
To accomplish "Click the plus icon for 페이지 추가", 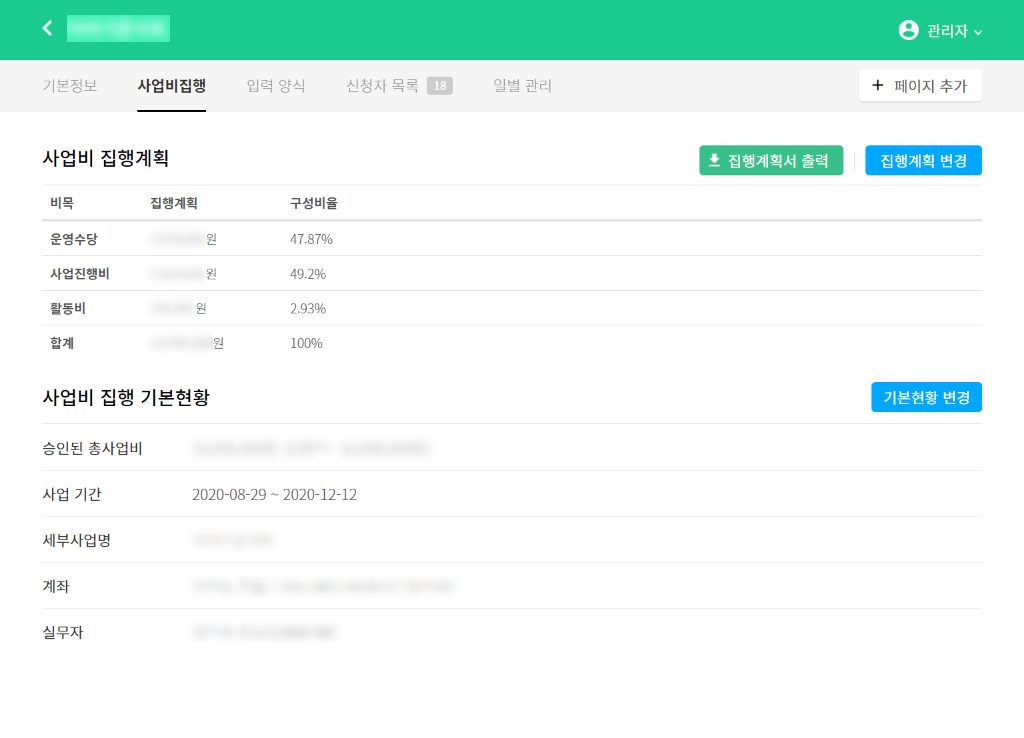I will point(878,86).
